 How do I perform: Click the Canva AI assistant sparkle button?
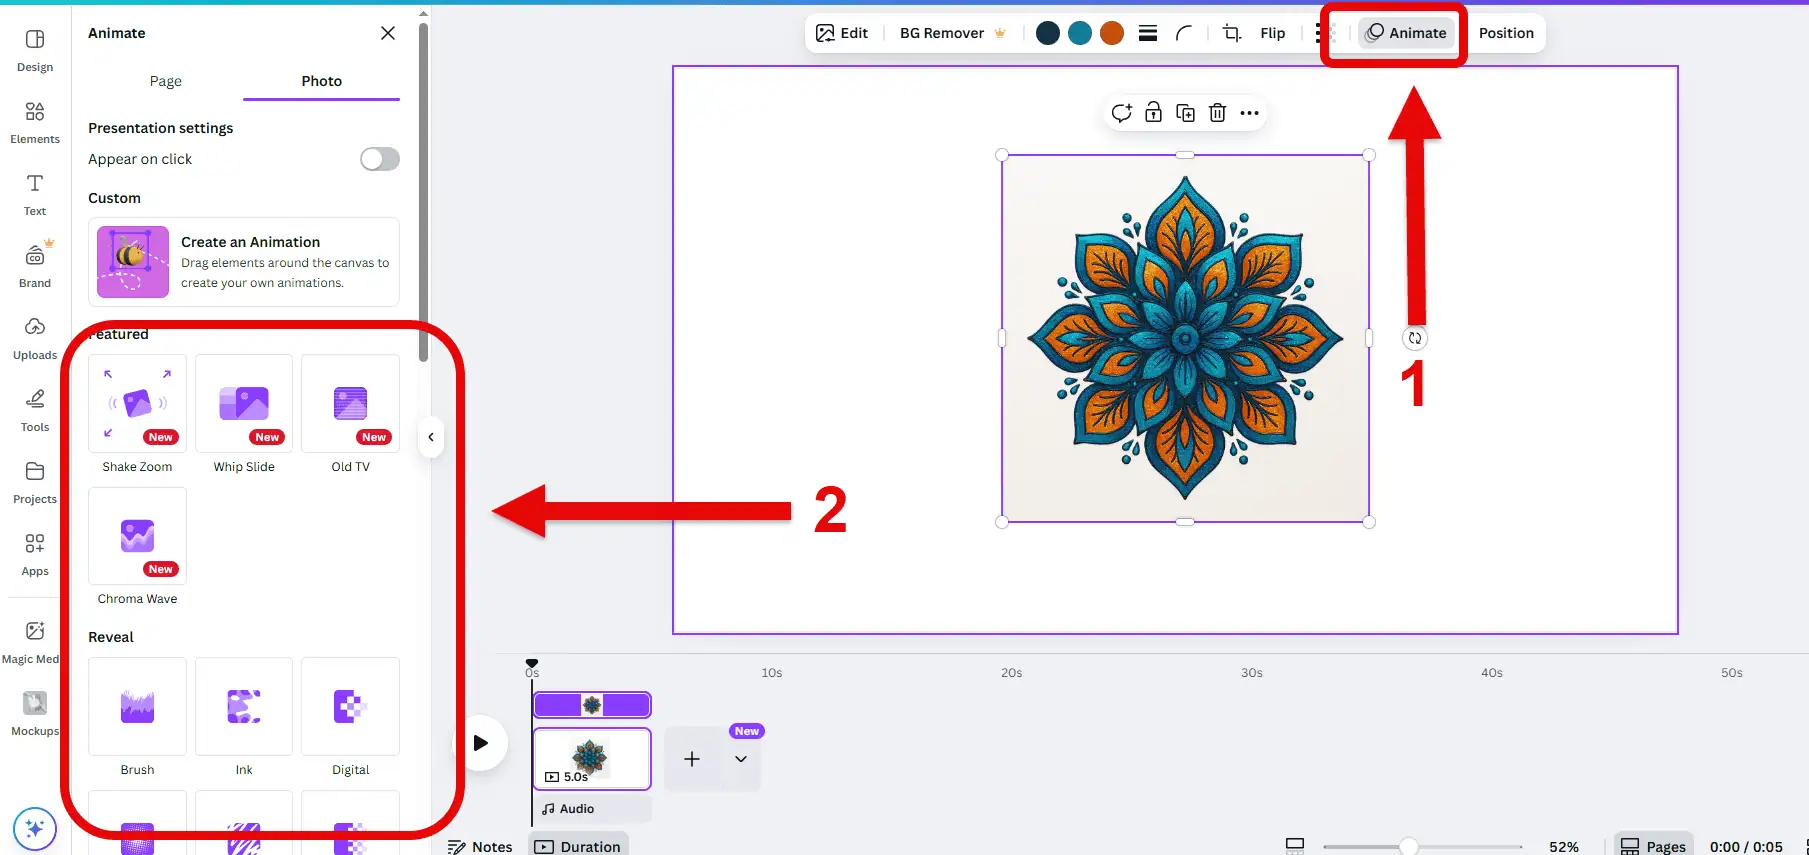[35, 828]
